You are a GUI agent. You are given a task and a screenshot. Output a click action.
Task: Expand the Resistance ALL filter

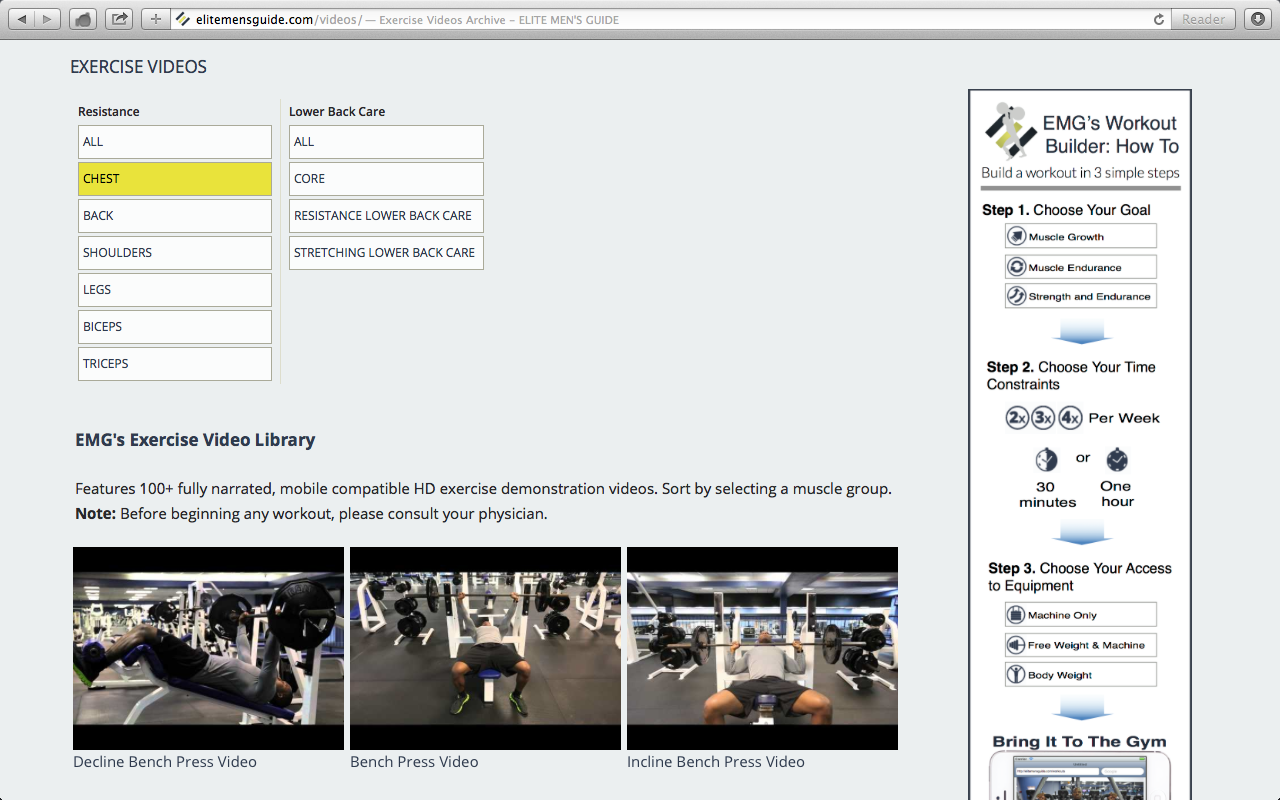click(x=174, y=141)
